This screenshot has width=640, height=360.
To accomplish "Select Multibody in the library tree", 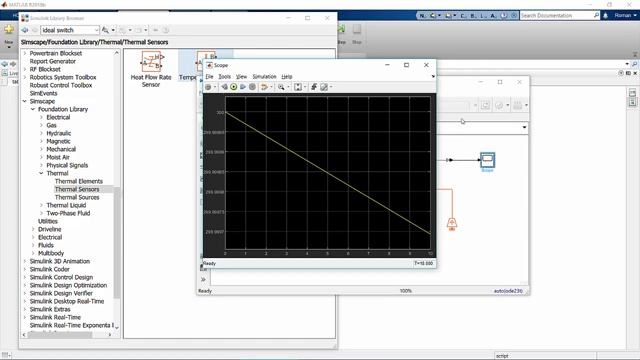I will click(x=51, y=253).
